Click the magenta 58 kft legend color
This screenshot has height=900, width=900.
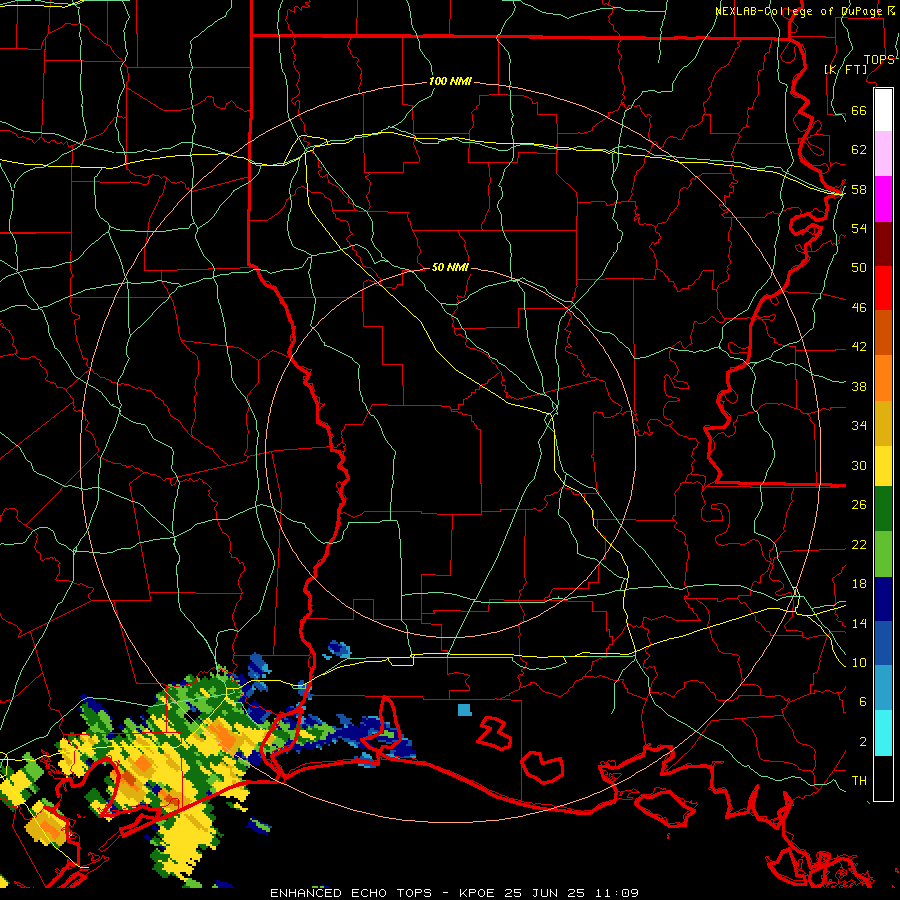[883, 199]
